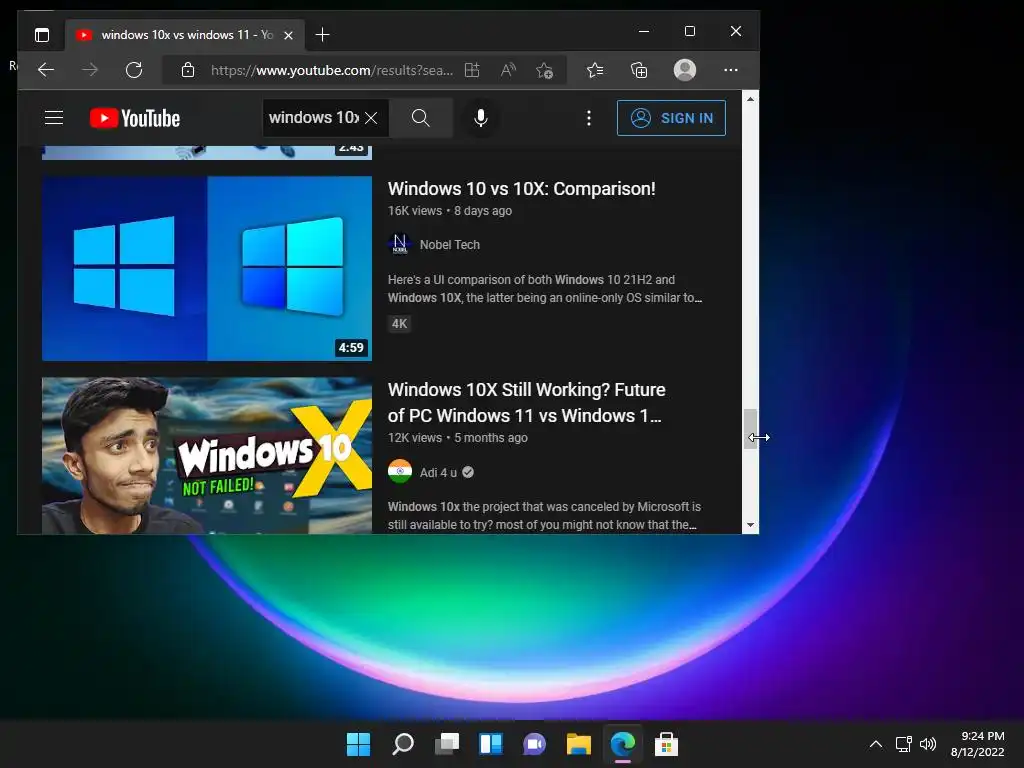1024x768 pixels.
Task: Click the 4:59 duration badge
Action: tap(351, 348)
